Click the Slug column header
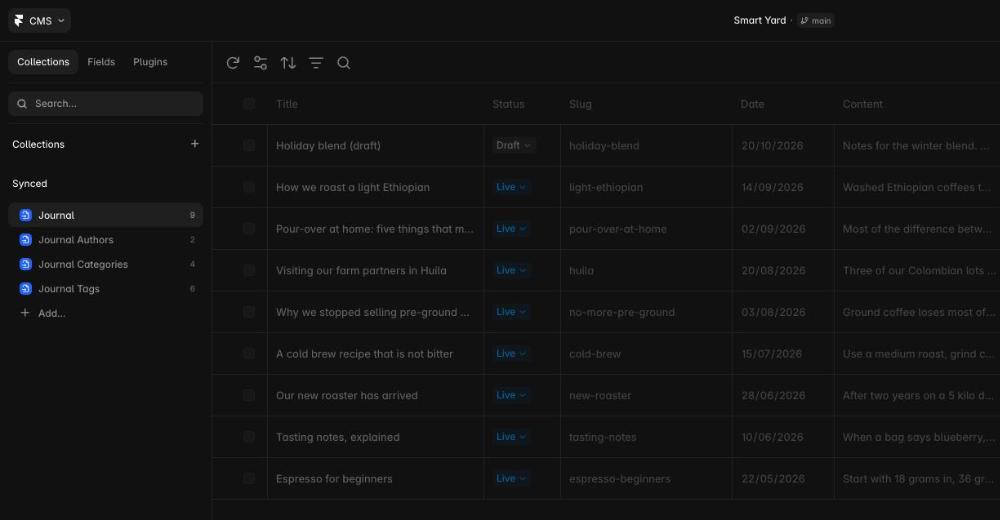This screenshot has width=1000, height=520. (580, 104)
